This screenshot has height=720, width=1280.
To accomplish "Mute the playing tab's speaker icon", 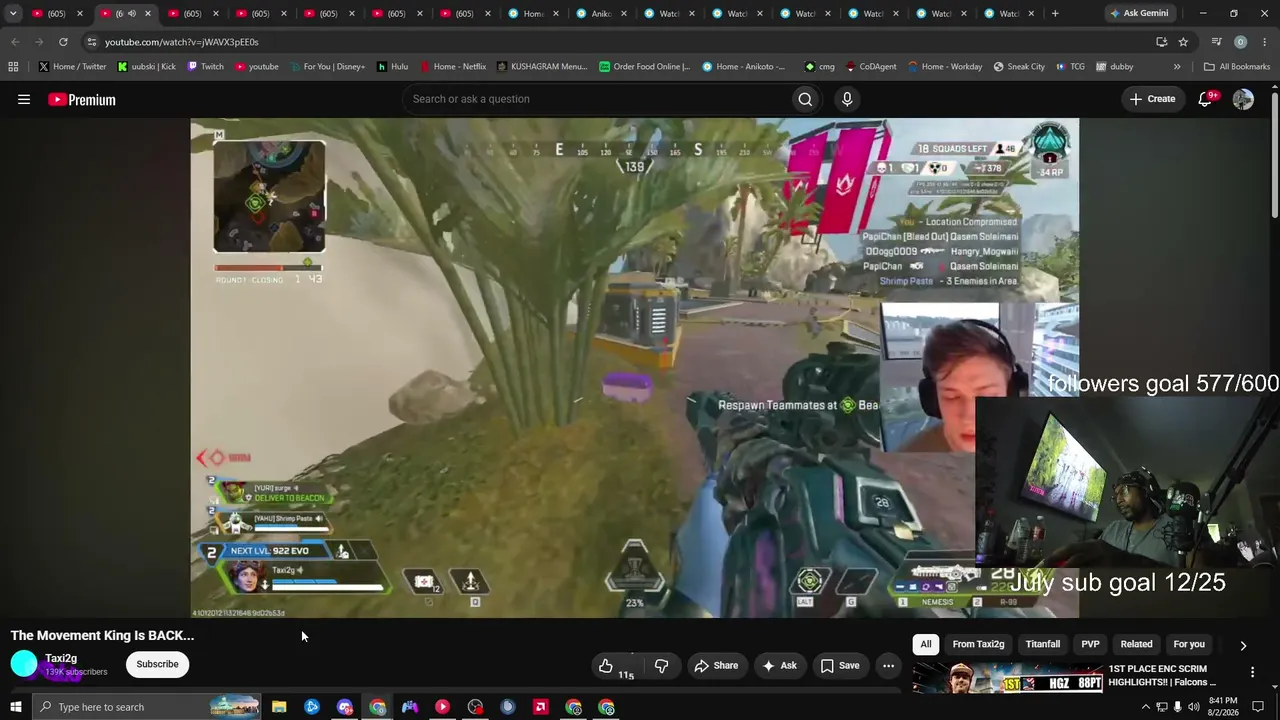I will 132,13.
